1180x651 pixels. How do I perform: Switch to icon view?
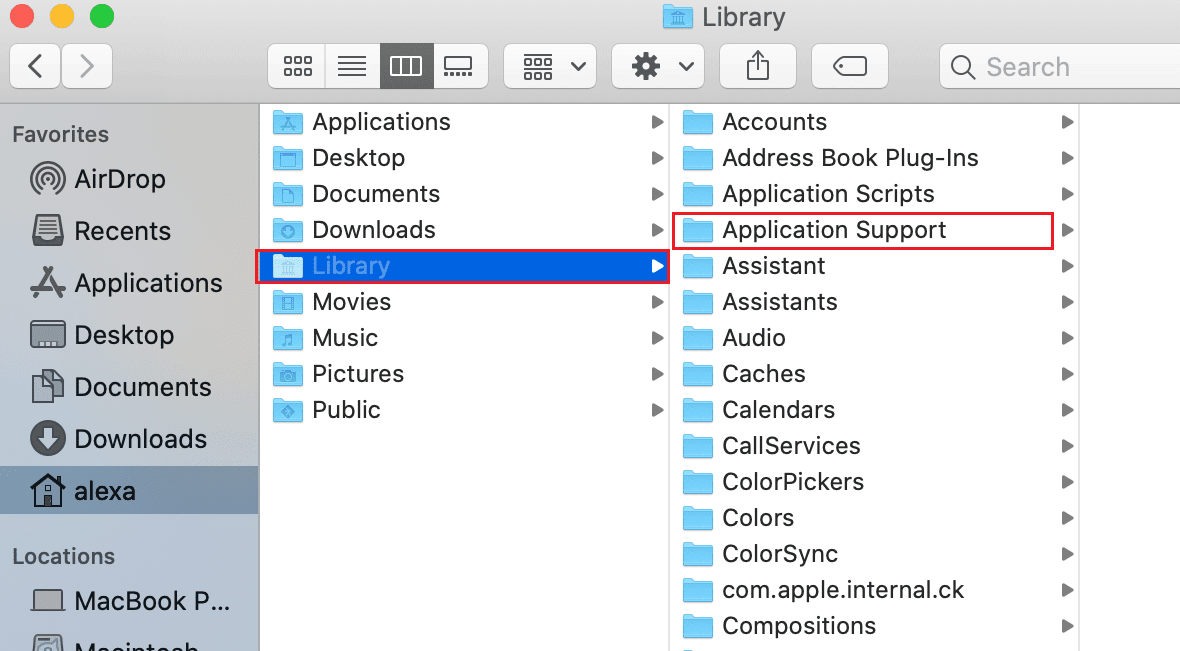pos(297,66)
